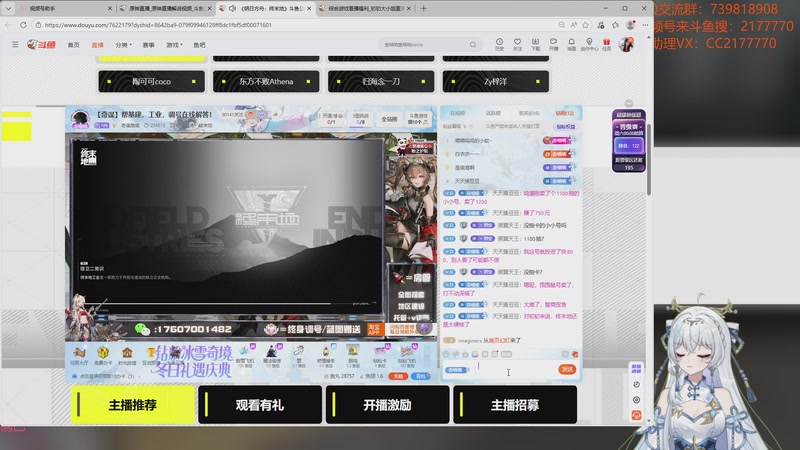
Task: Open a new browser tab with the plus button
Action: [423, 8]
